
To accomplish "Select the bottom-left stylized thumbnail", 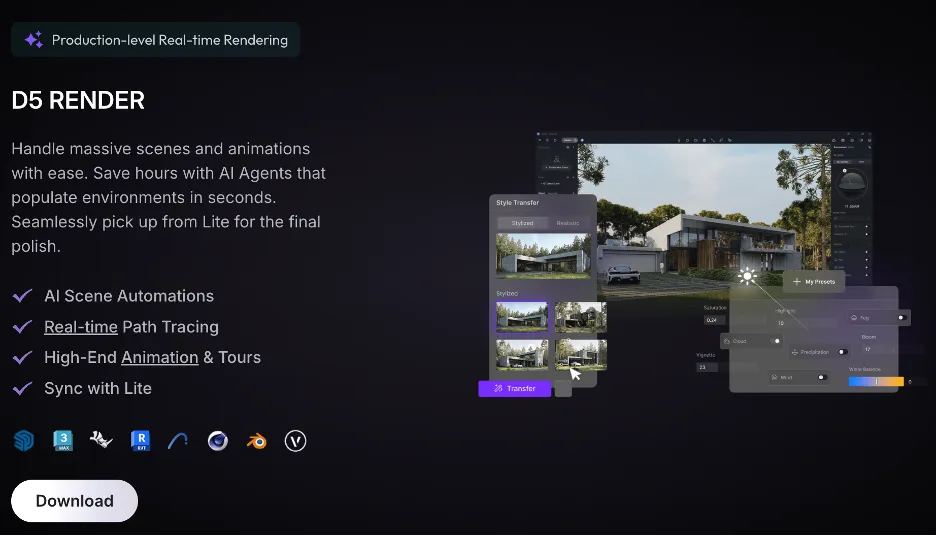I will [x=522, y=355].
